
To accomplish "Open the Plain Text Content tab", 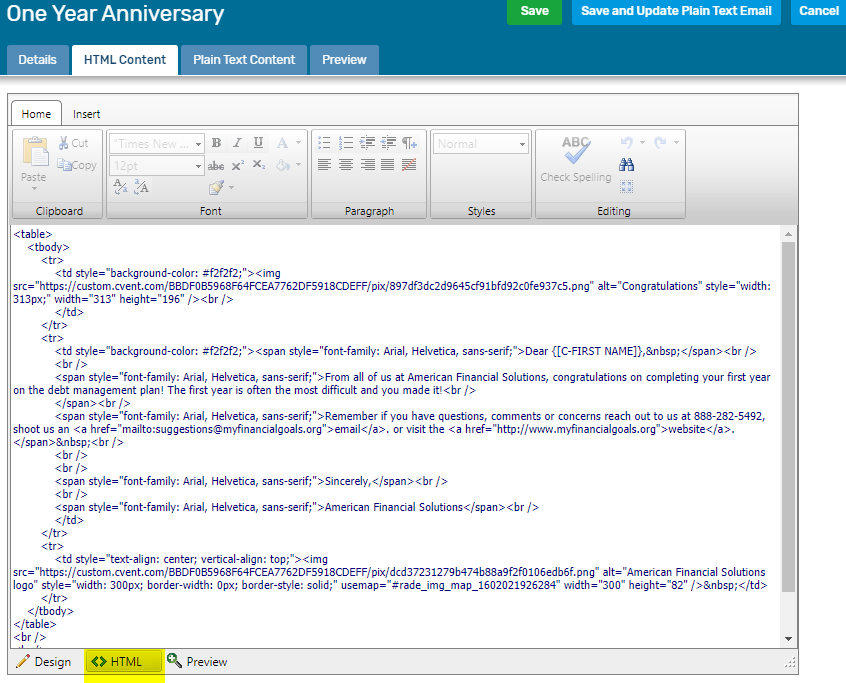I will click(x=244, y=60).
